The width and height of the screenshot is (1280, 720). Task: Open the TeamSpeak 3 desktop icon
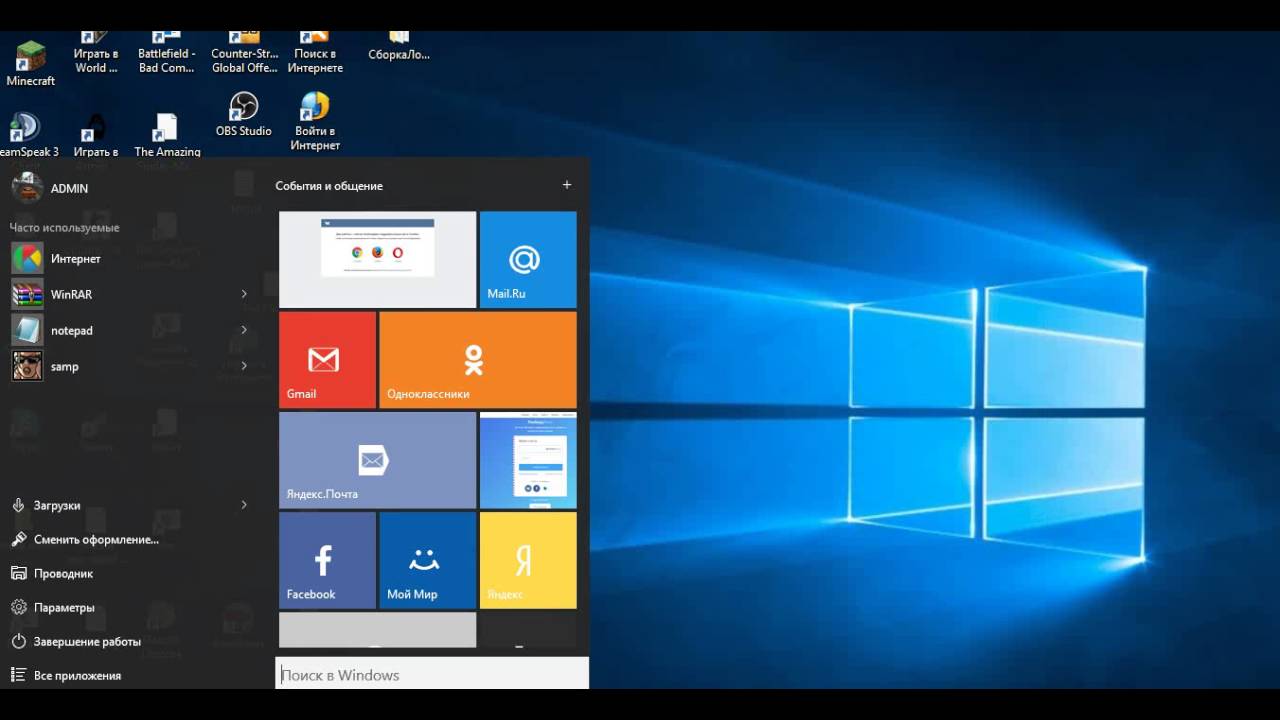pyautogui.click(x=26, y=135)
